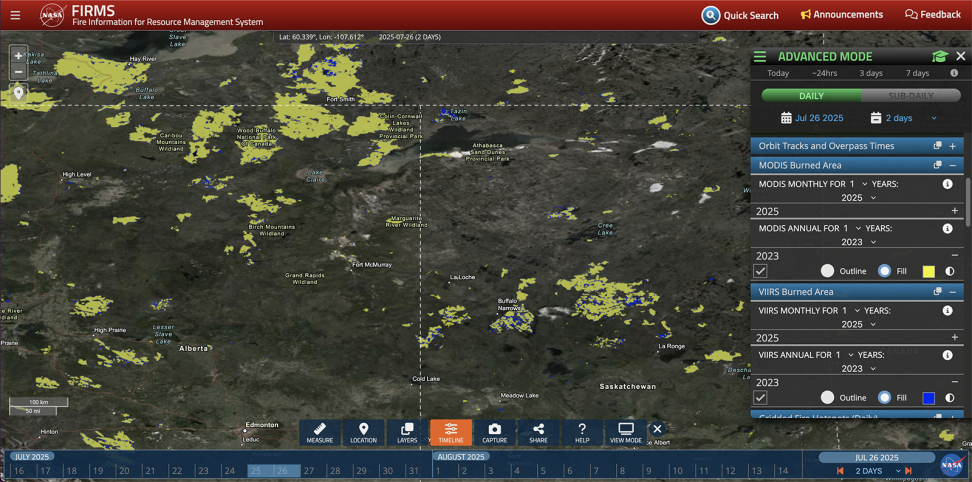Open the Capture camera tool

coord(495,432)
